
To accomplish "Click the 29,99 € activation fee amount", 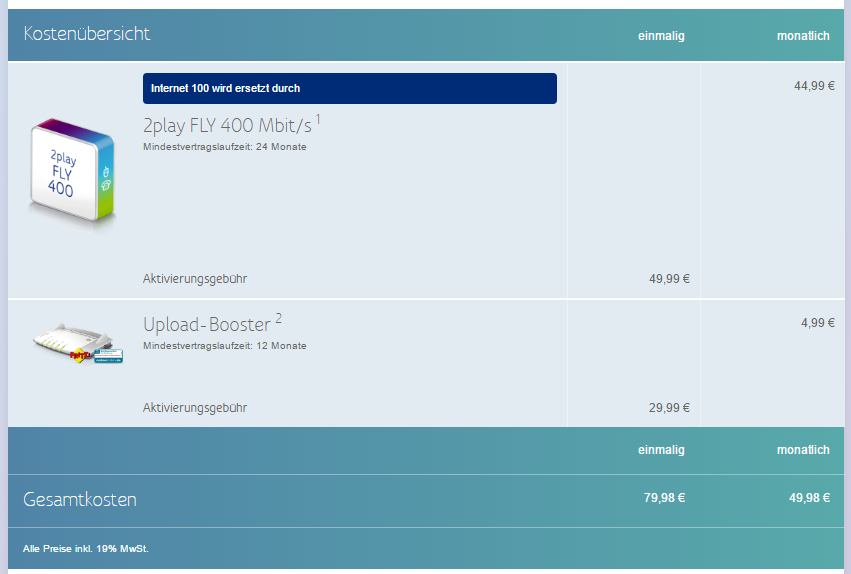I will tap(669, 408).
